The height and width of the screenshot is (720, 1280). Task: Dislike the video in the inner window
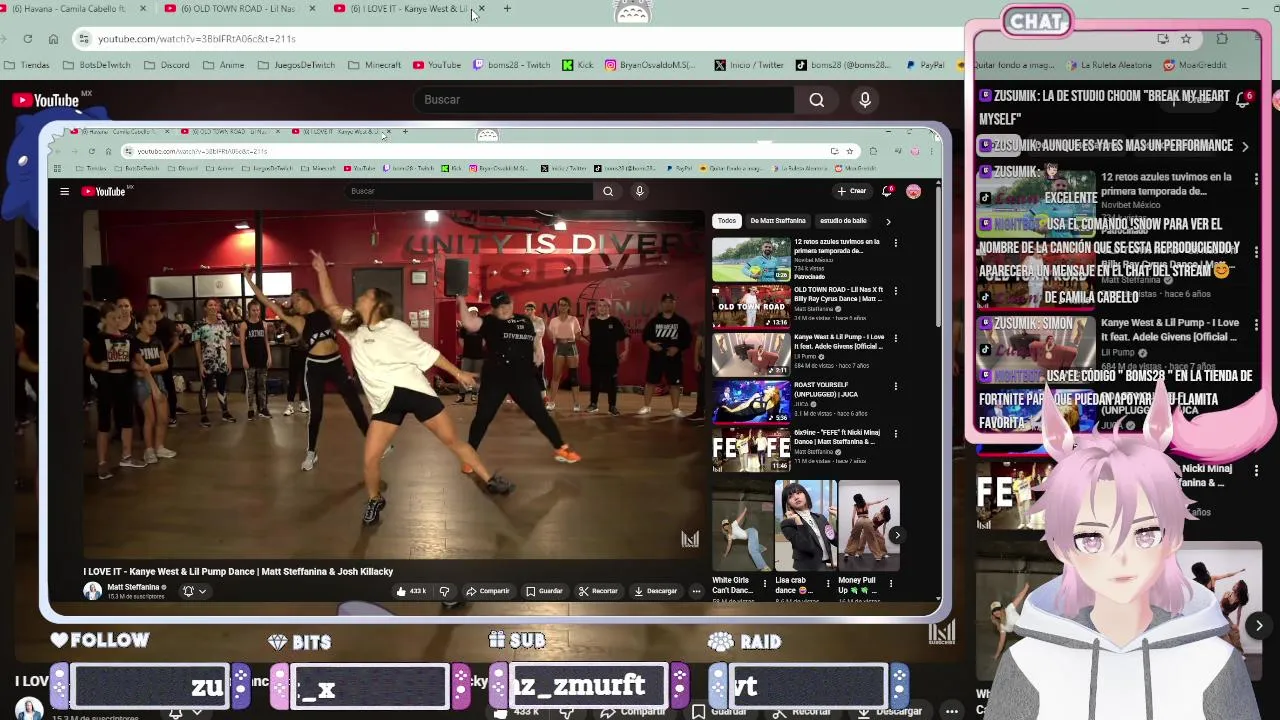445,591
